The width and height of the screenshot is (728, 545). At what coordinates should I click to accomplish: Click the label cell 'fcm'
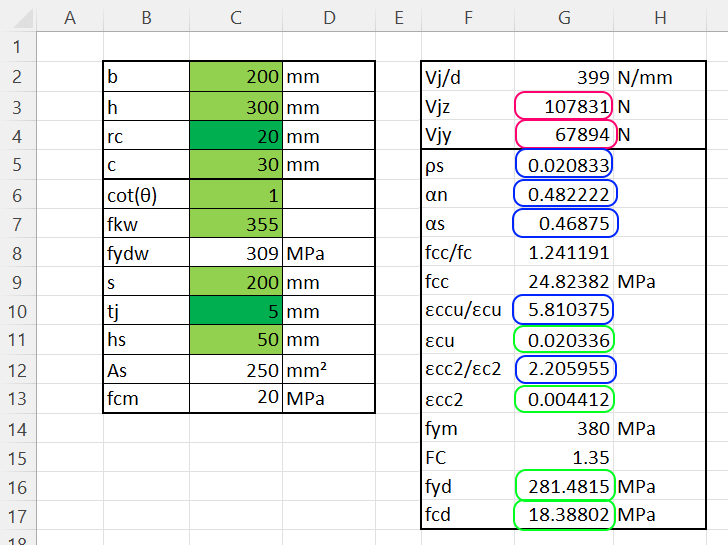click(x=146, y=398)
